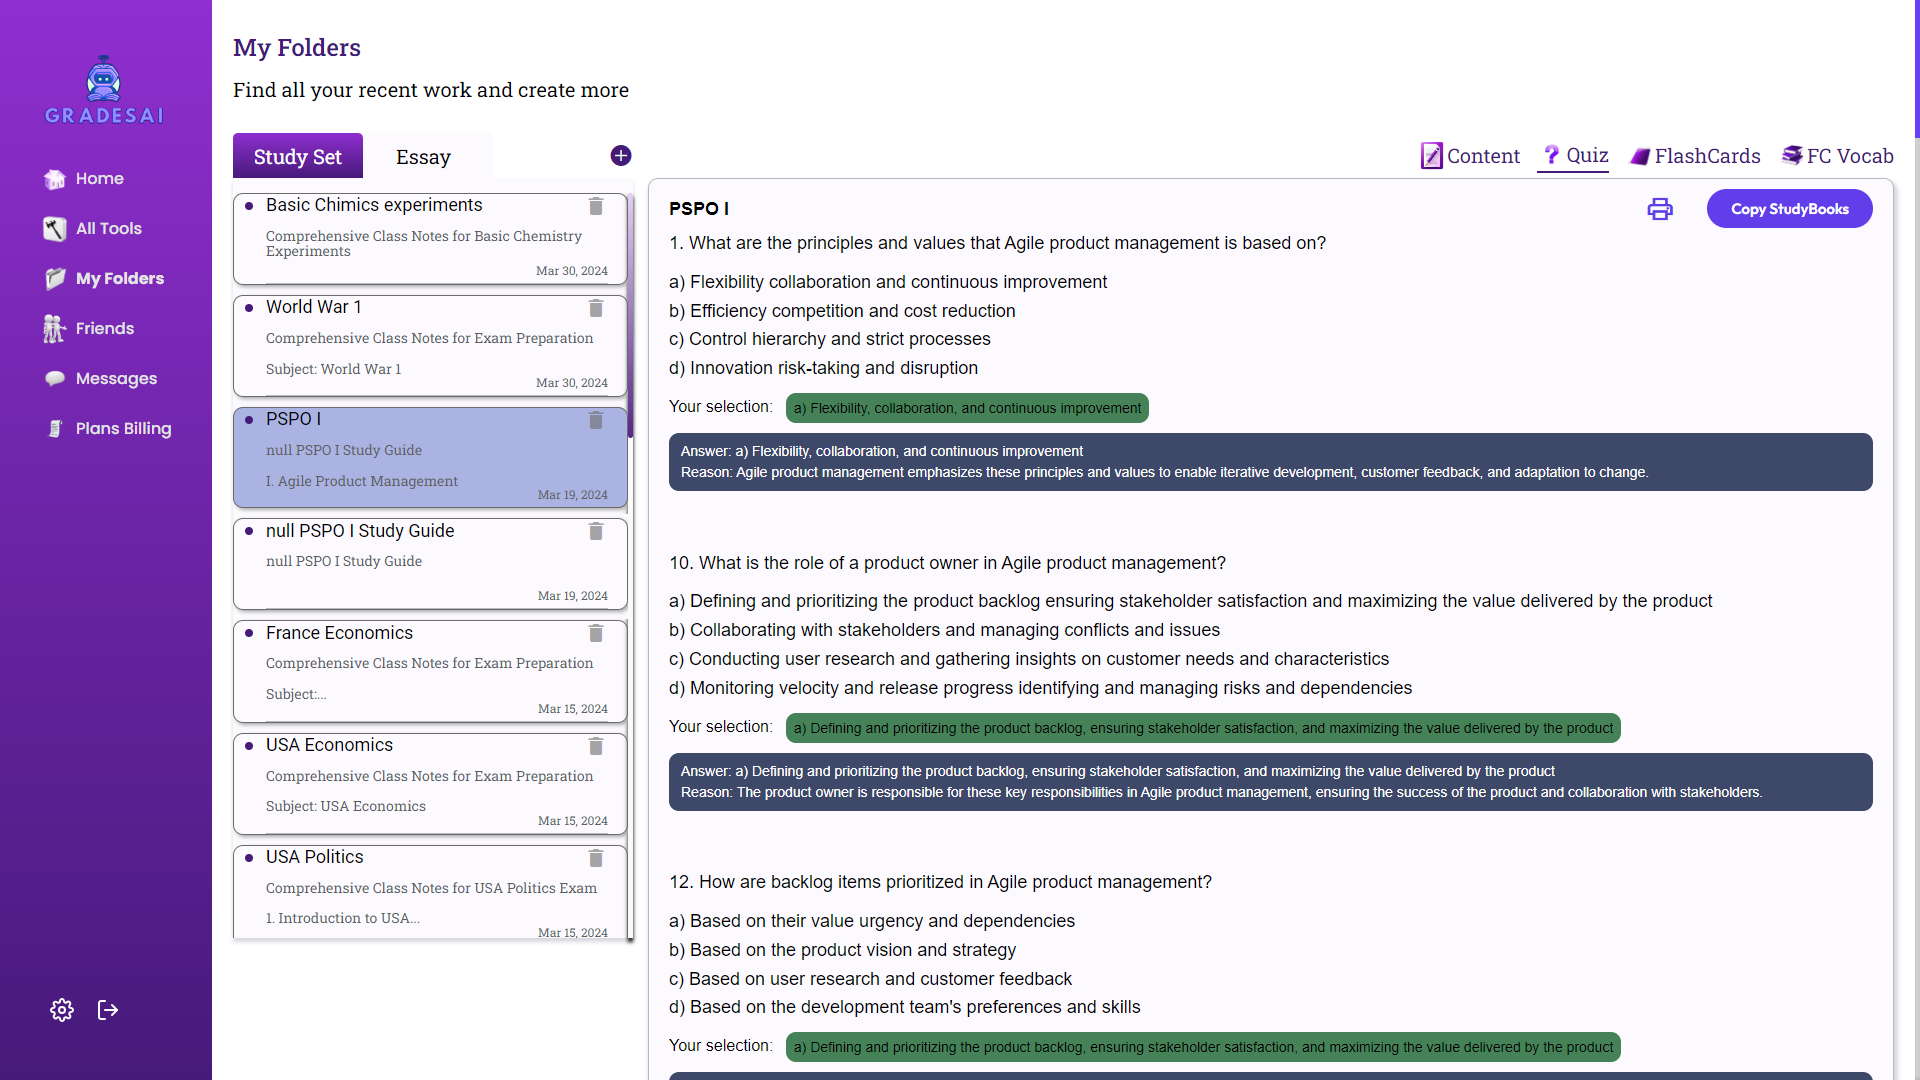Delete the World War 1 study set

coord(596,309)
